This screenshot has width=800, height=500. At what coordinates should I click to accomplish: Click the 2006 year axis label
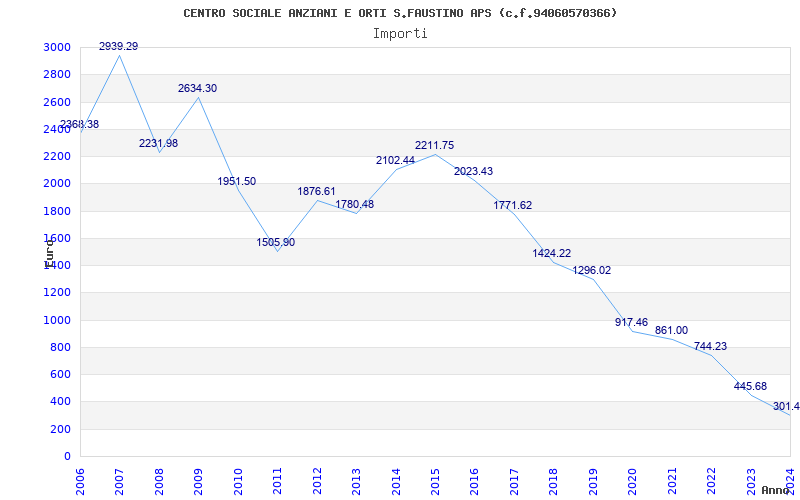(x=80, y=480)
